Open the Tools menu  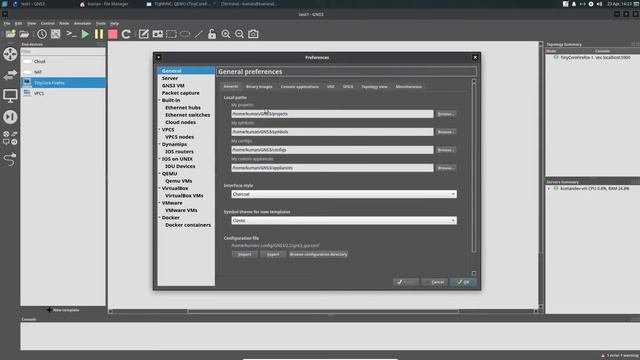[100, 23]
